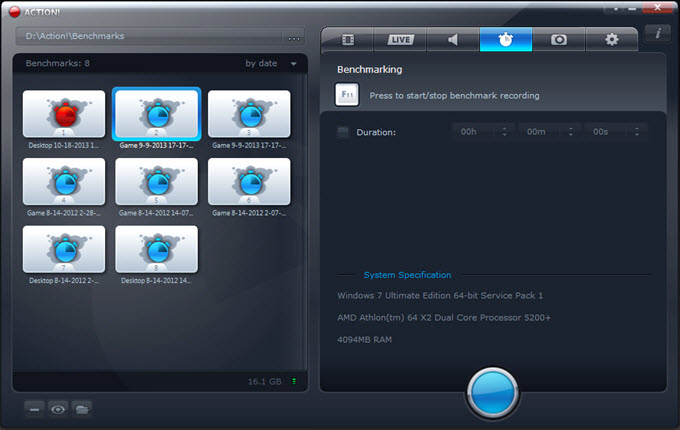Select benchmark Game 8-14-2012 2-28
The height and width of the screenshot is (430, 680).
64,182
